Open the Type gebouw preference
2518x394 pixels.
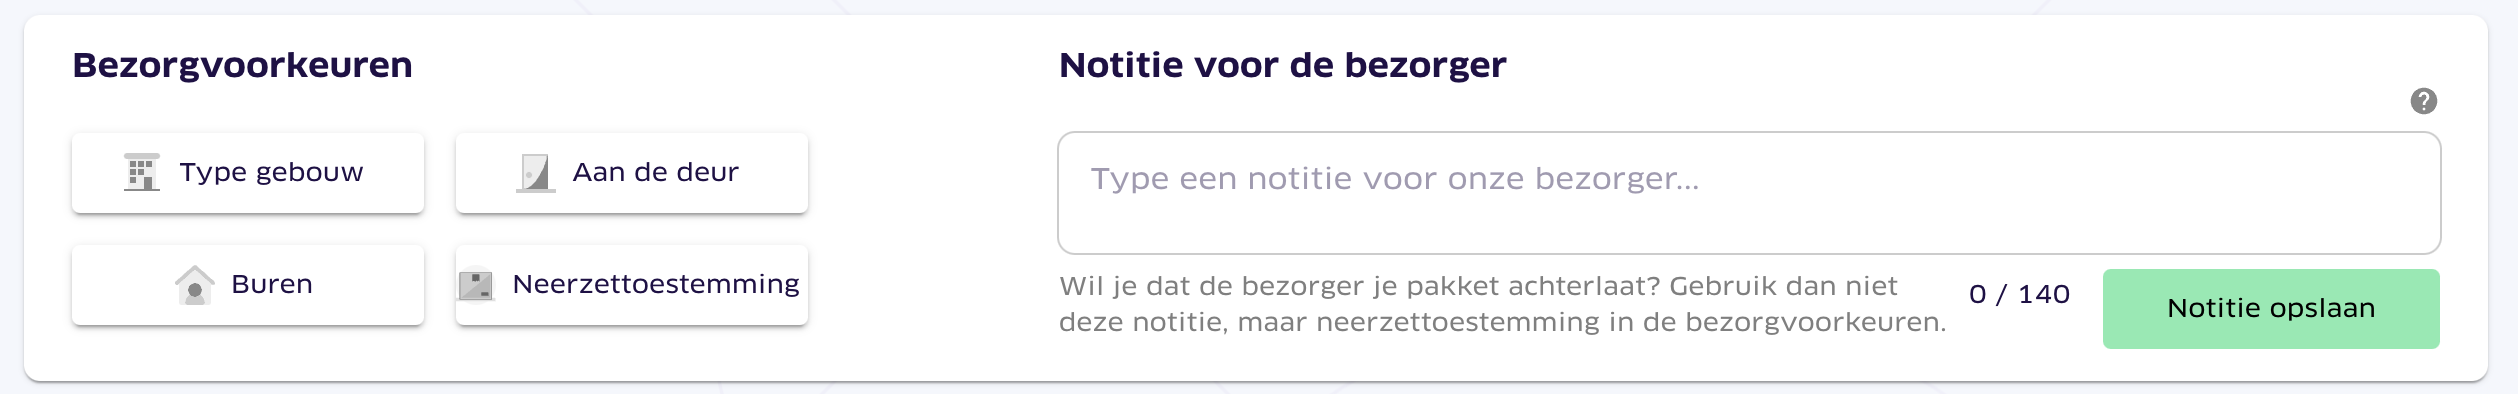click(248, 173)
